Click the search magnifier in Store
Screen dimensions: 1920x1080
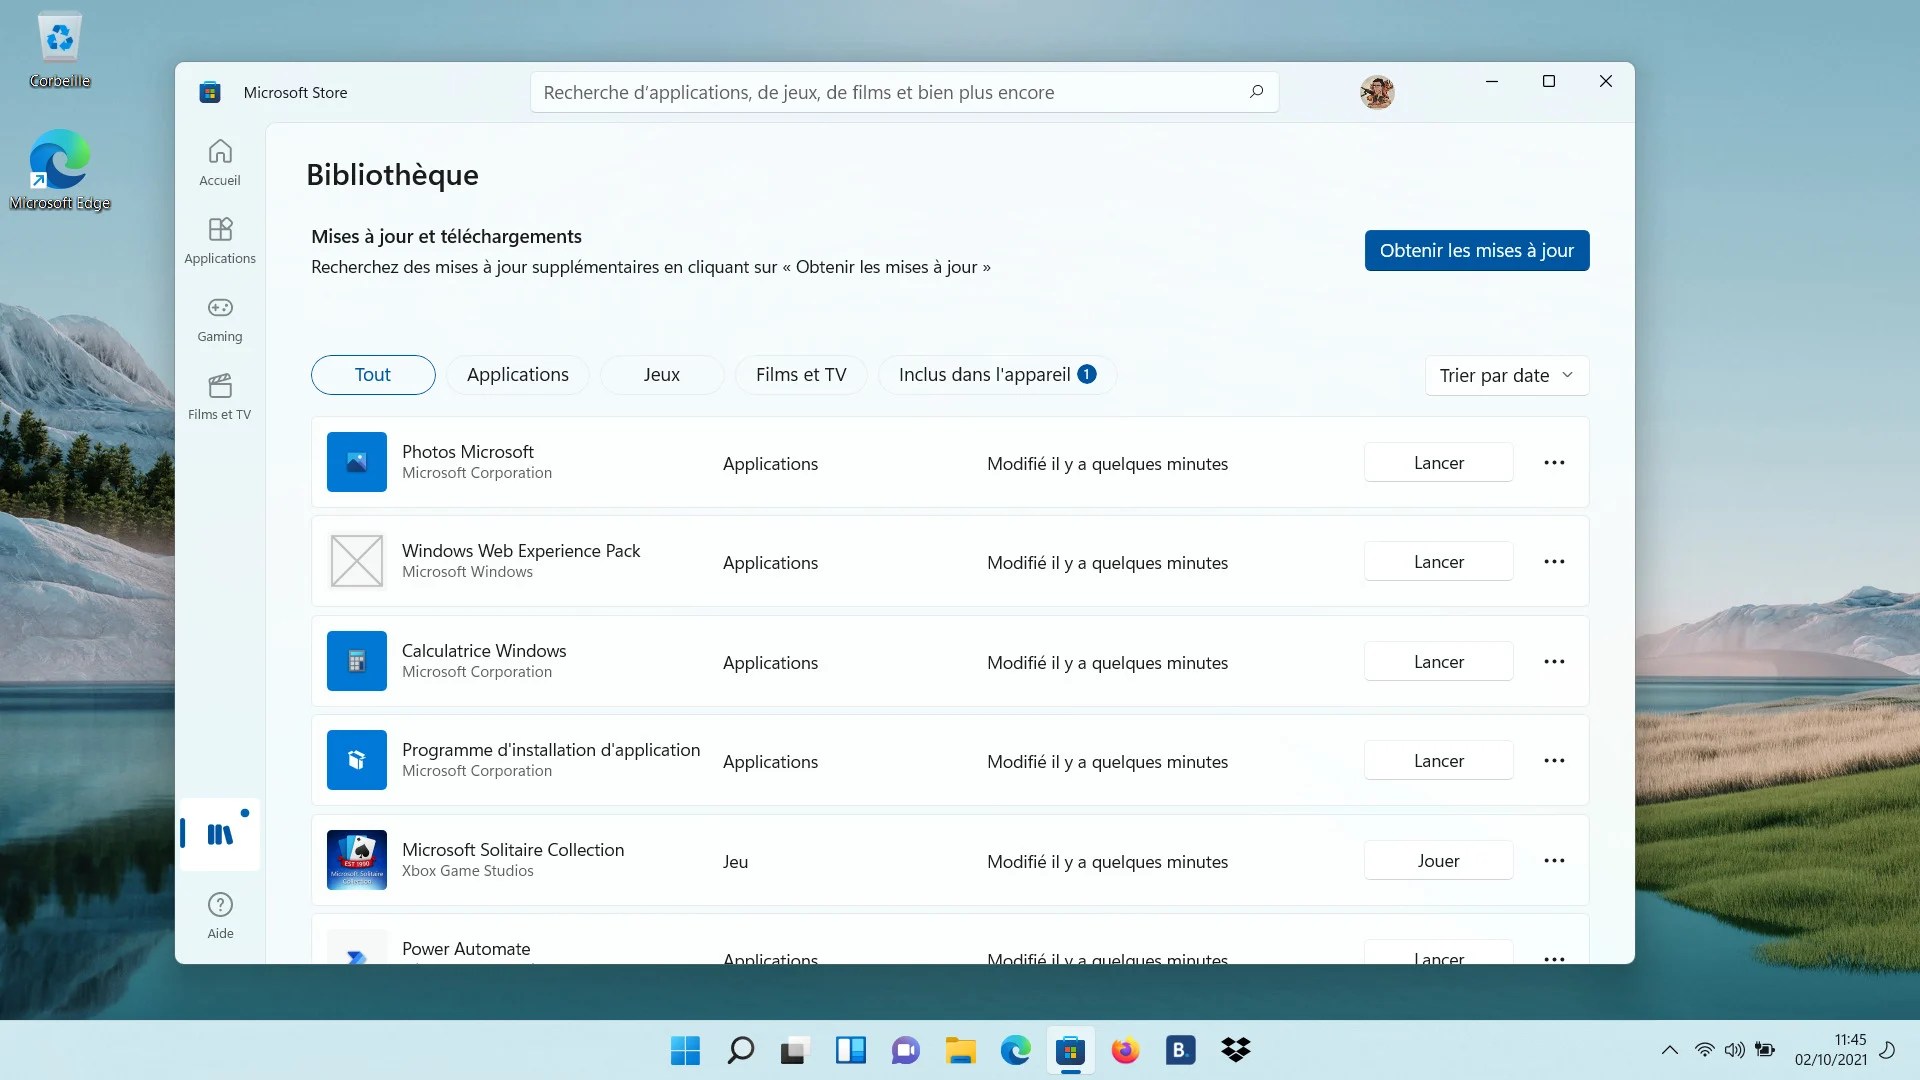tap(1256, 92)
